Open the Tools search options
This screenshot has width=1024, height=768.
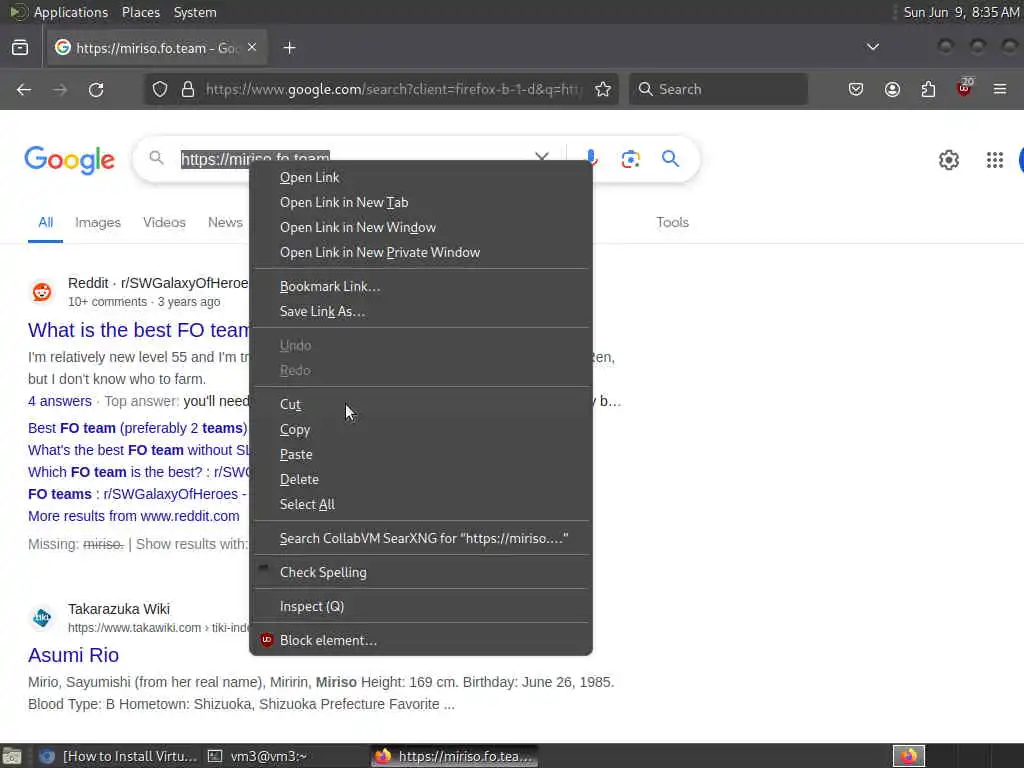click(672, 223)
